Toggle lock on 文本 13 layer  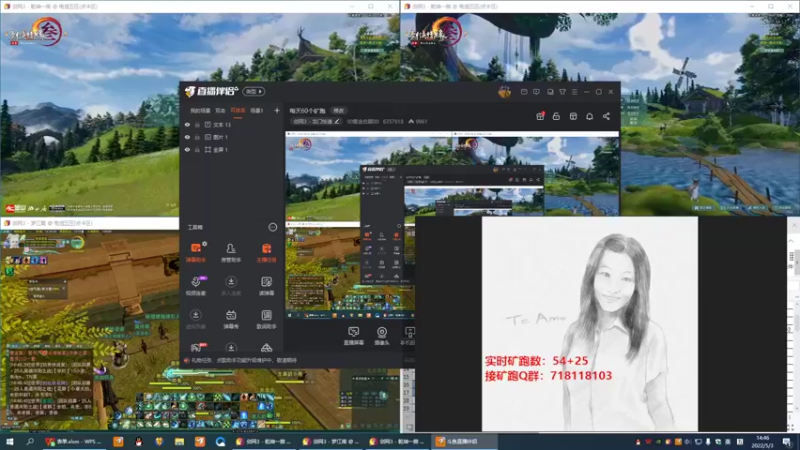click(x=197, y=124)
